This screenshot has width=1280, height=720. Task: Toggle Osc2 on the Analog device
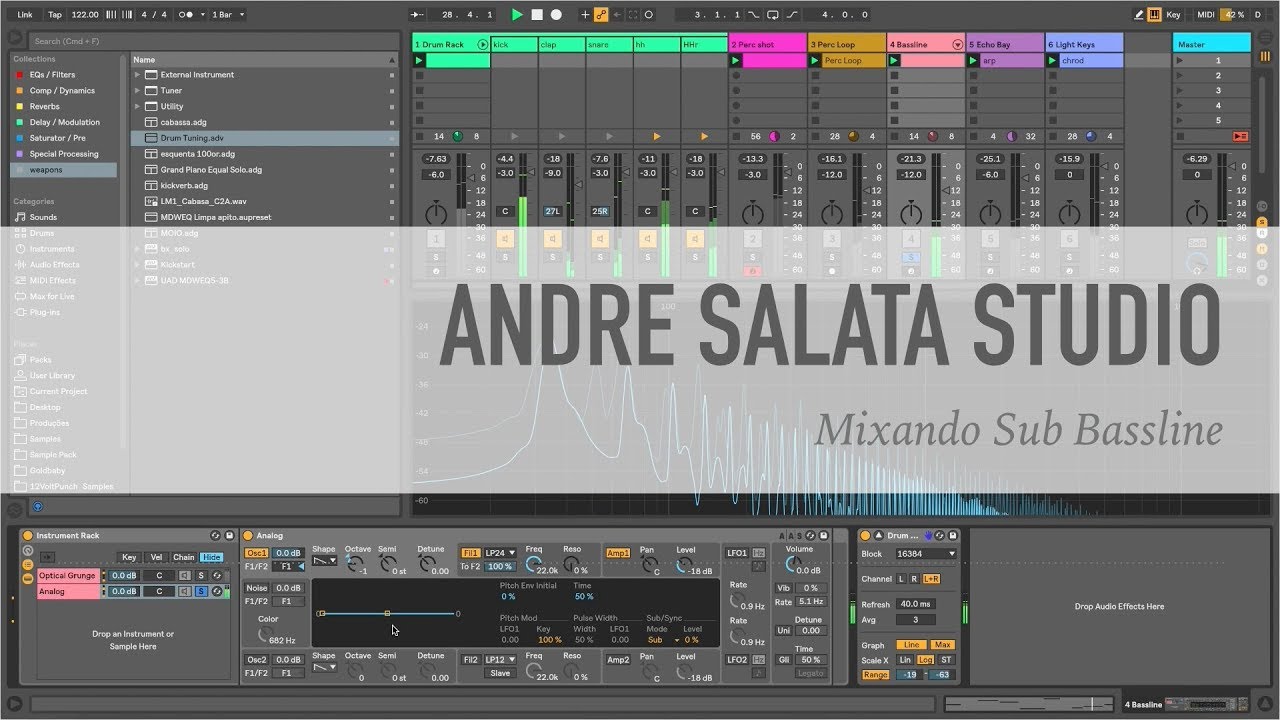point(257,660)
